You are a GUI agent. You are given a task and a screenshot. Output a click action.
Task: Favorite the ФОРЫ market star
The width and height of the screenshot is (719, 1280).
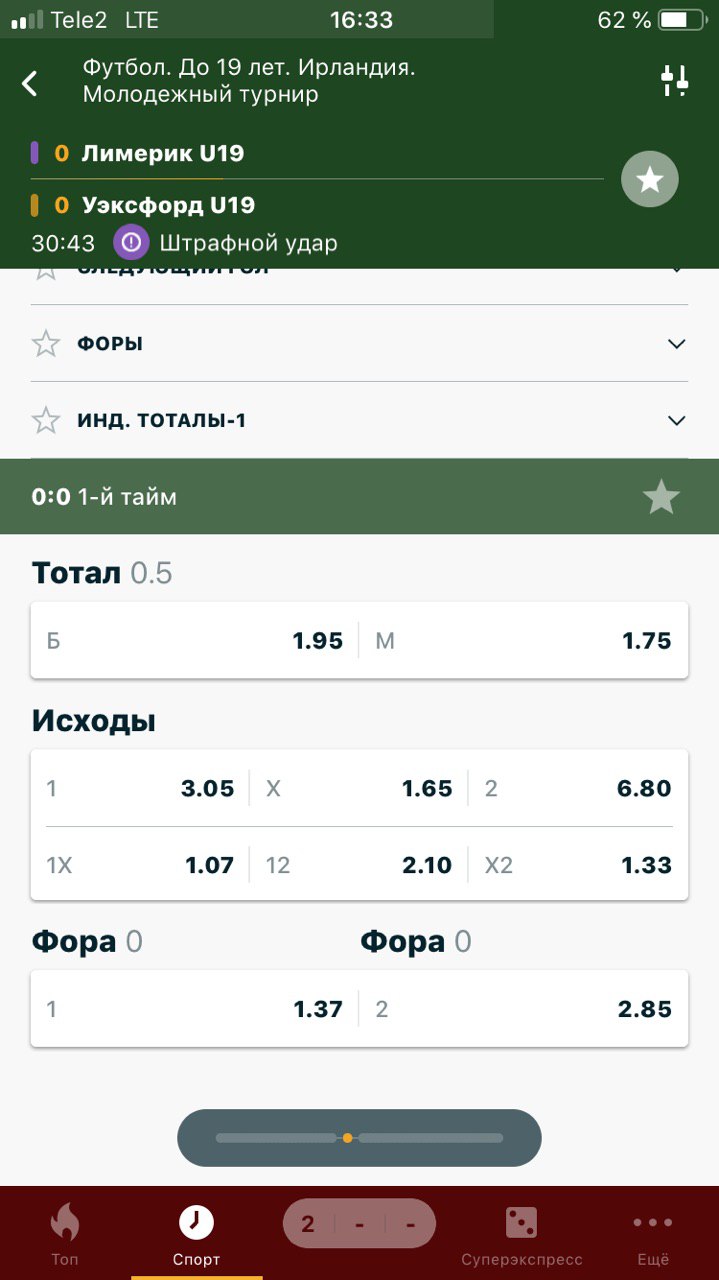(46, 344)
